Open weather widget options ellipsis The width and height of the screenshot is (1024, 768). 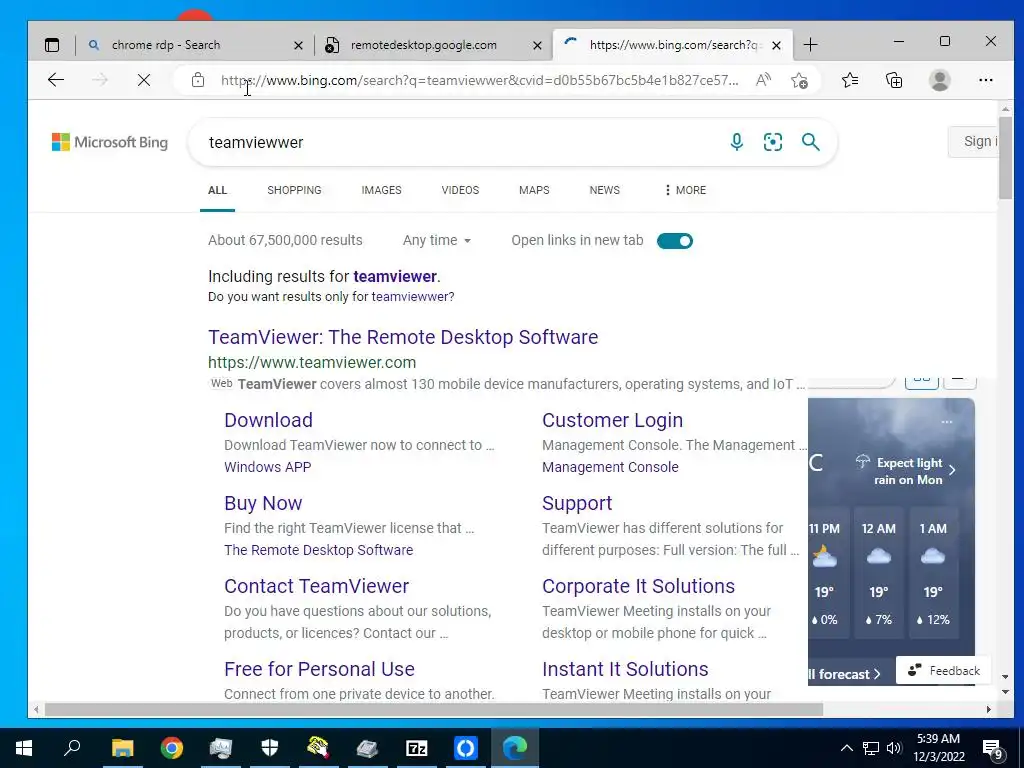coord(946,422)
